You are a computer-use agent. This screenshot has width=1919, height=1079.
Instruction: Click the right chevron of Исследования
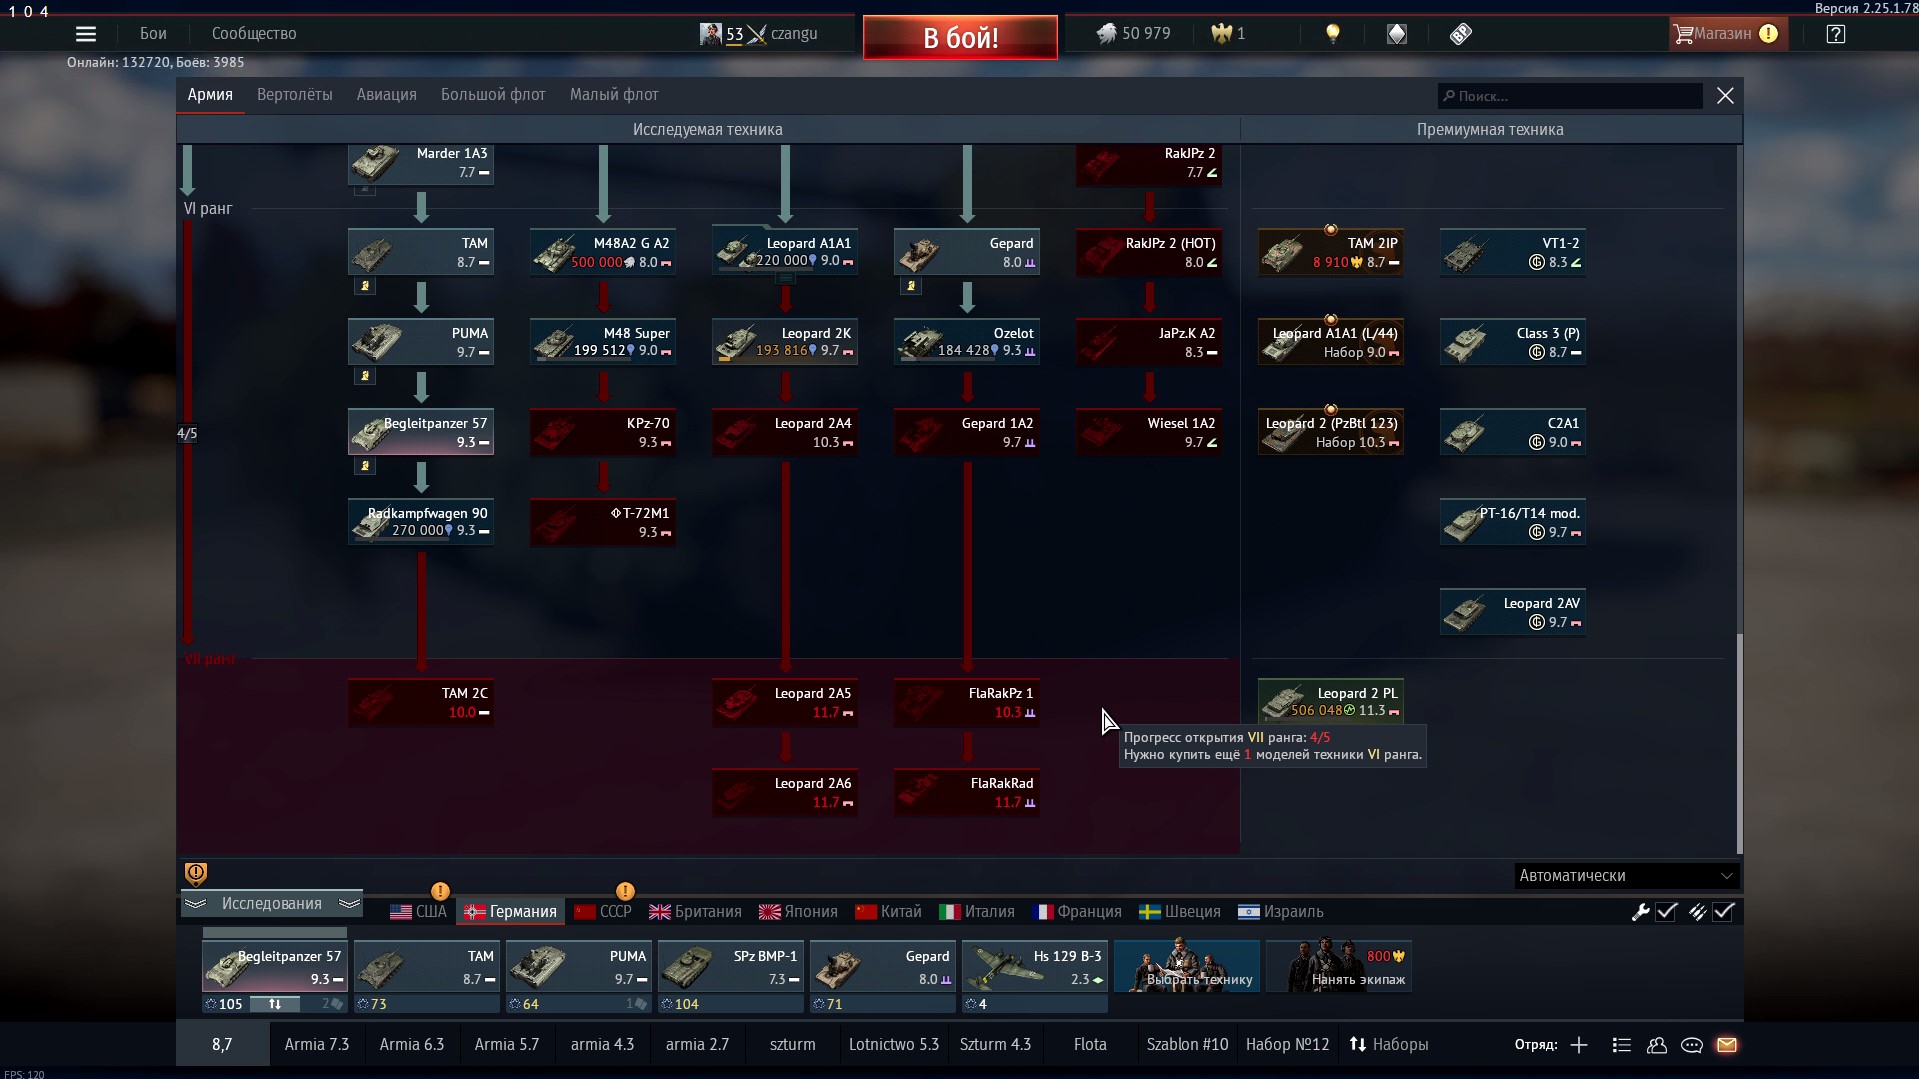[x=349, y=904]
